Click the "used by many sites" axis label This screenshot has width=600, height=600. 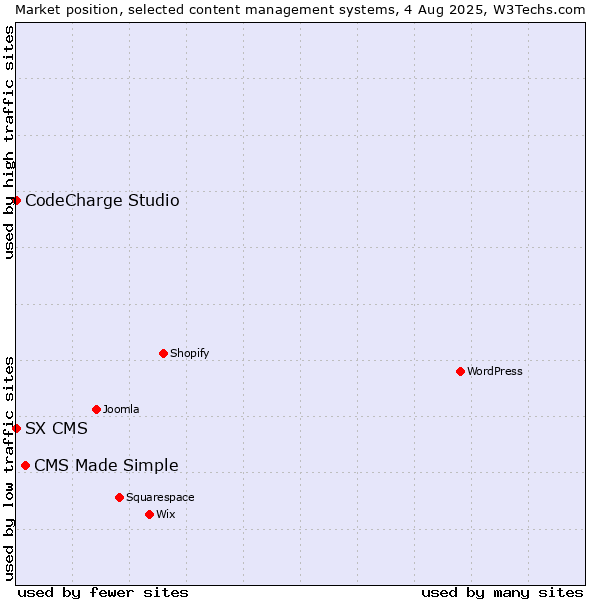coord(502,593)
